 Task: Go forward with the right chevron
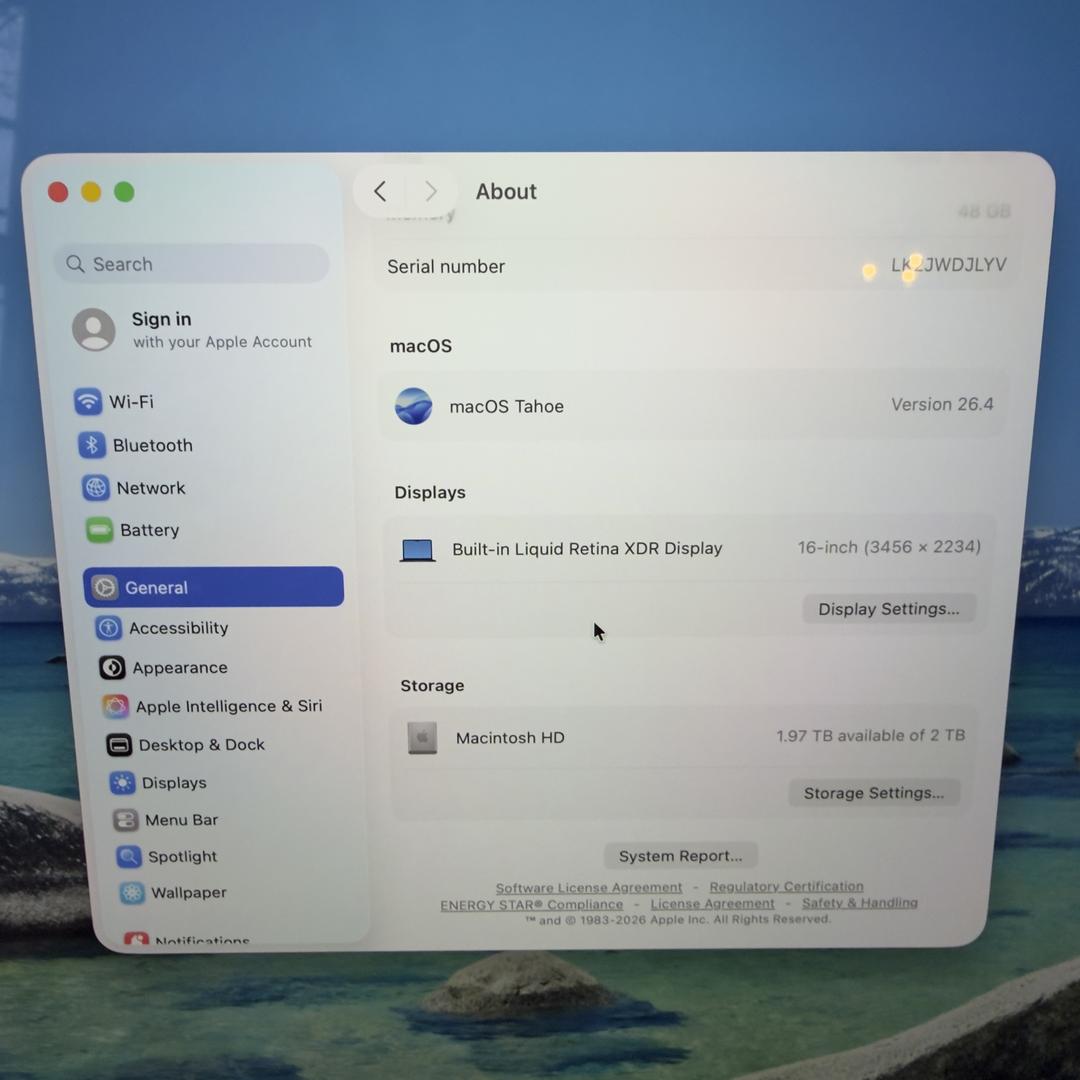click(431, 191)
